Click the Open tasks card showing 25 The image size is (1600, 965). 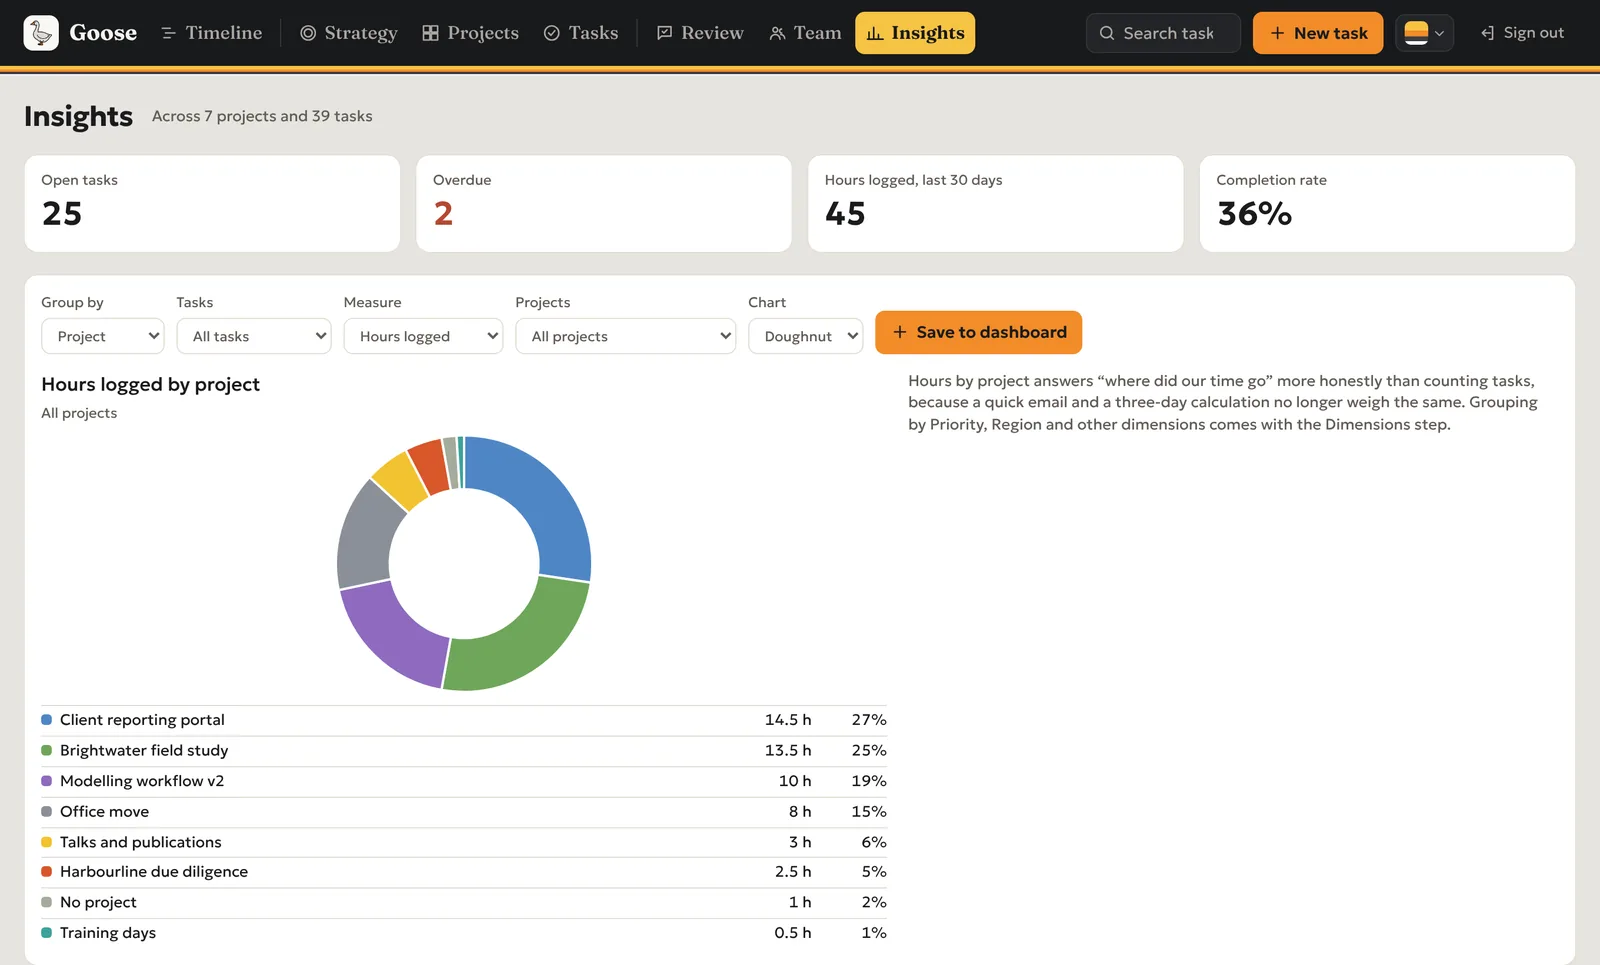(212, 203)
